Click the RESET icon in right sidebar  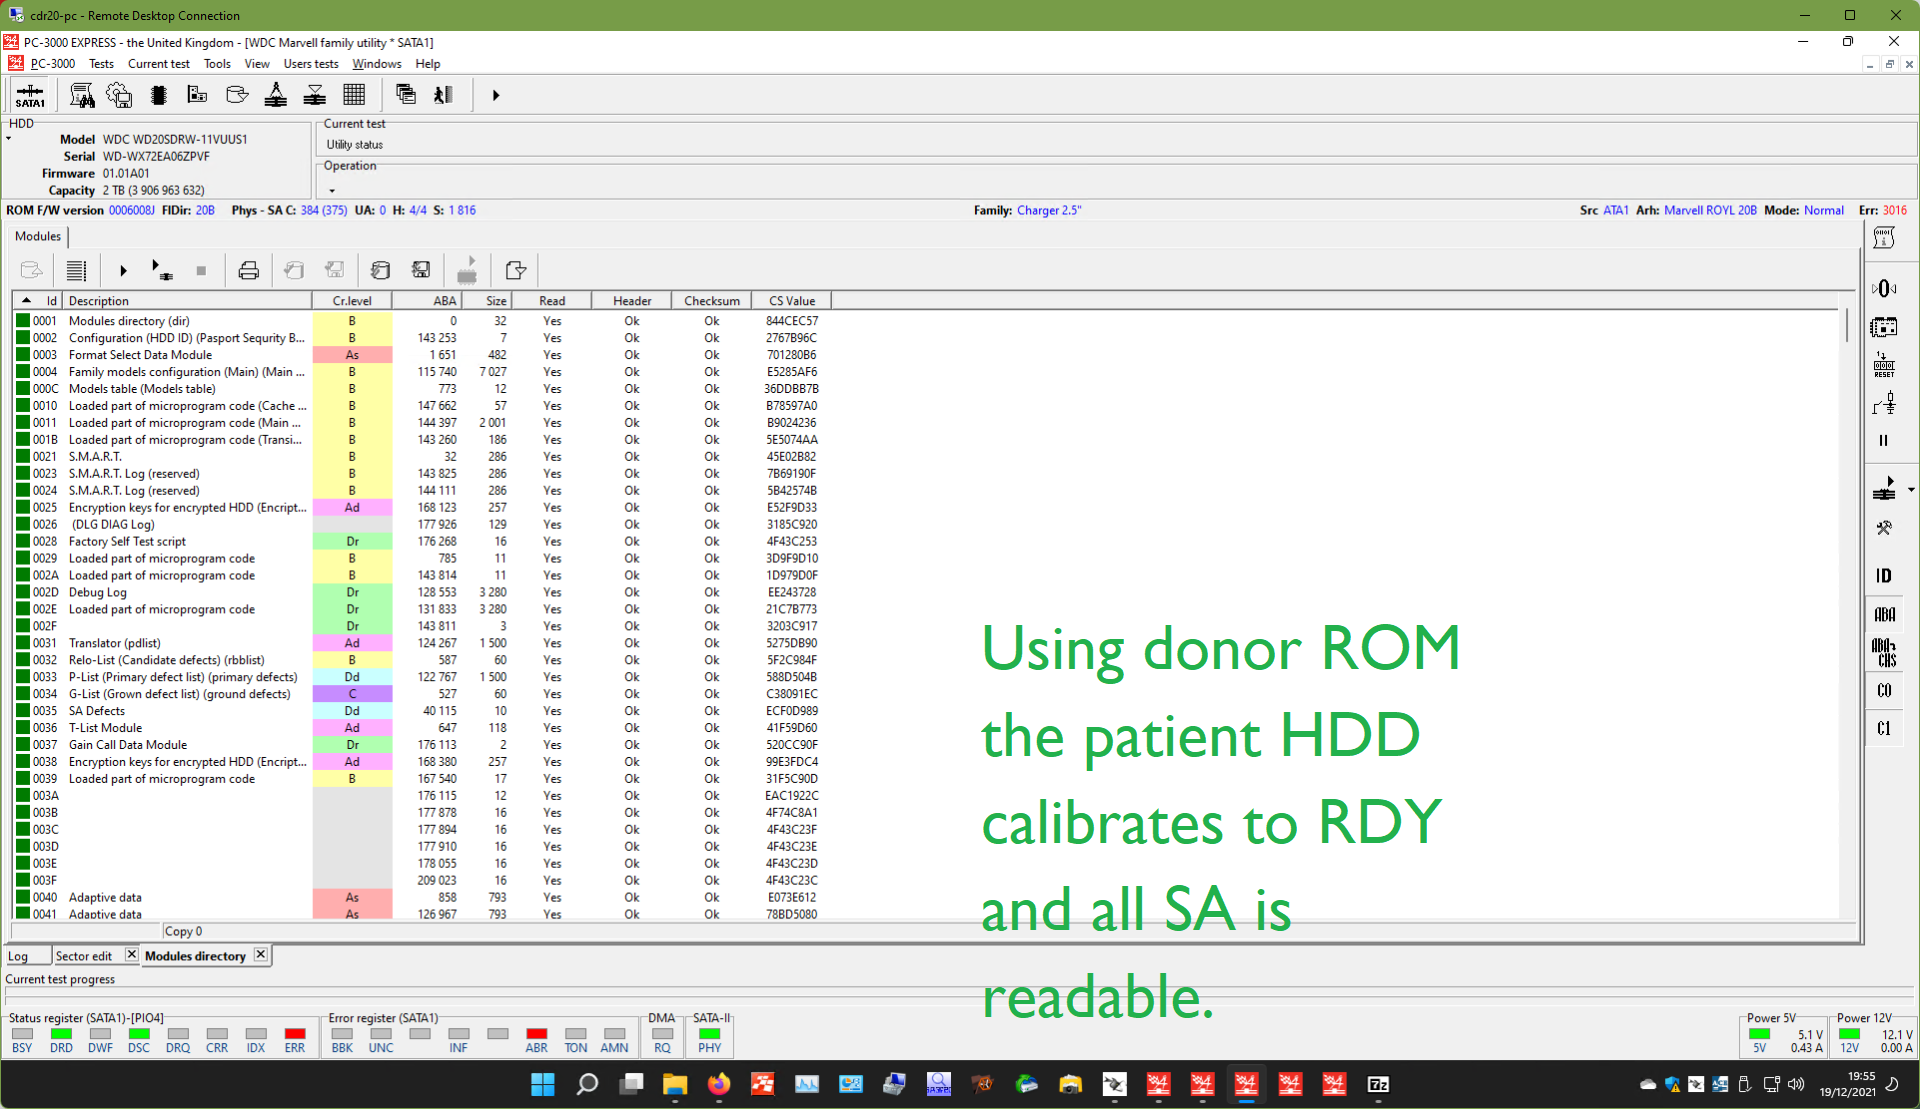point(1884,365)
